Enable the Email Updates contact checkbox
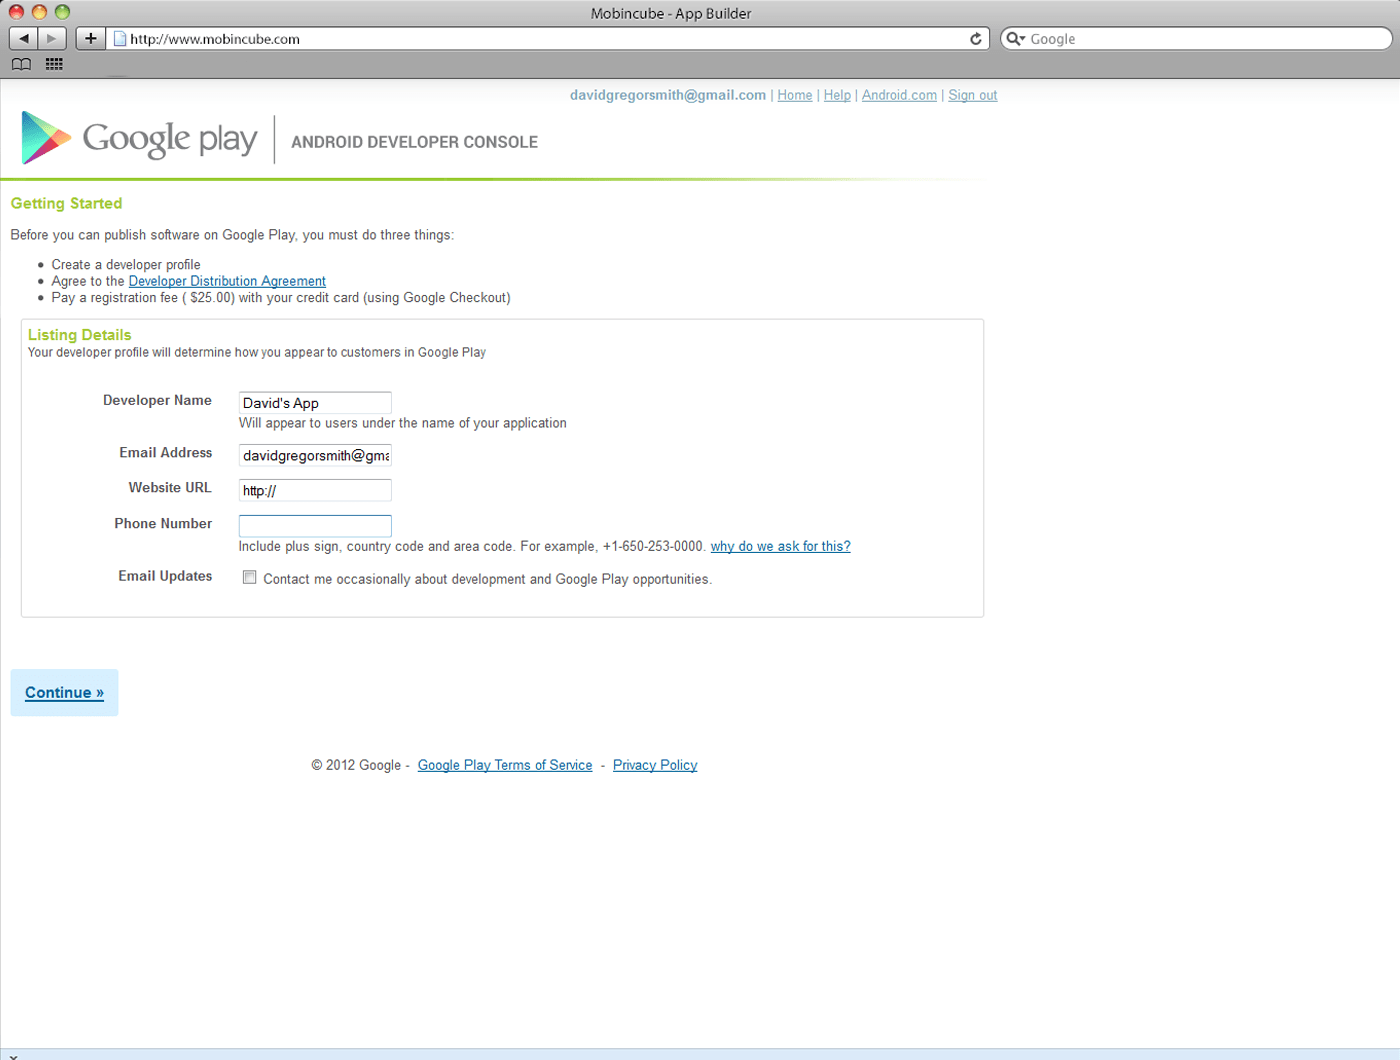Screen dimensions: 1400x1060 tap(250, 577)
